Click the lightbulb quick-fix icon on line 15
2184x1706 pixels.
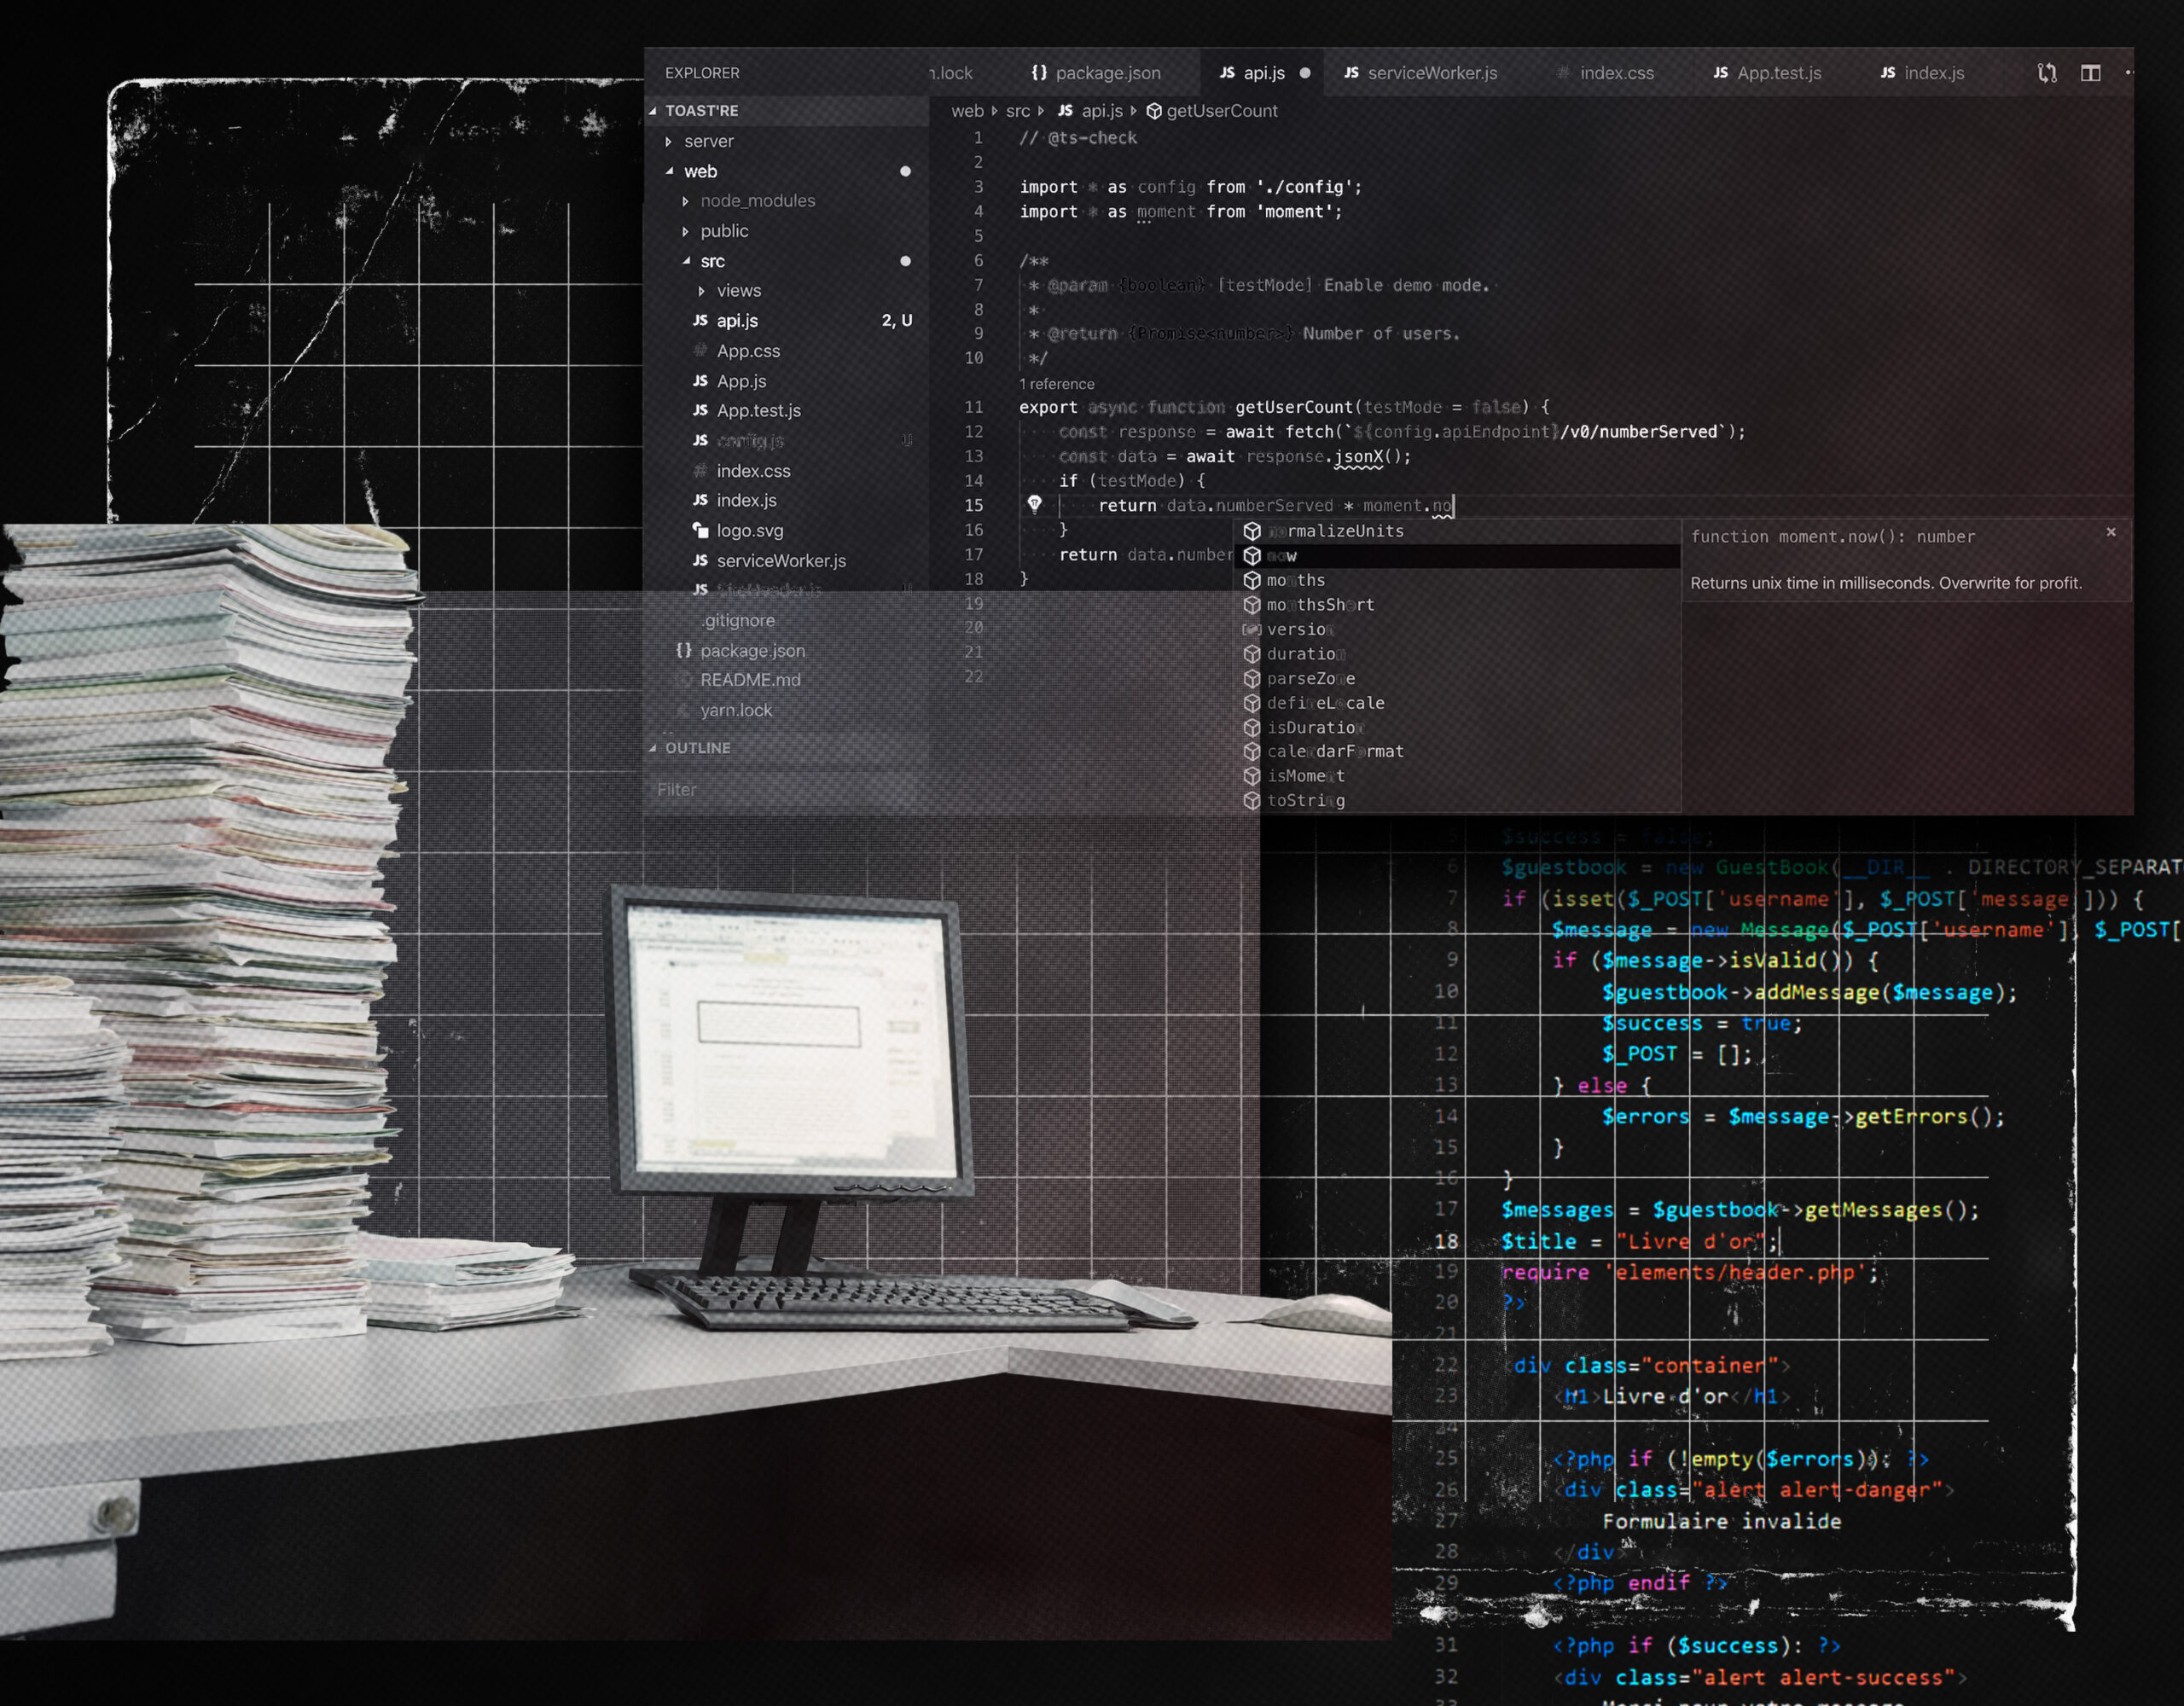[1034, 504]
